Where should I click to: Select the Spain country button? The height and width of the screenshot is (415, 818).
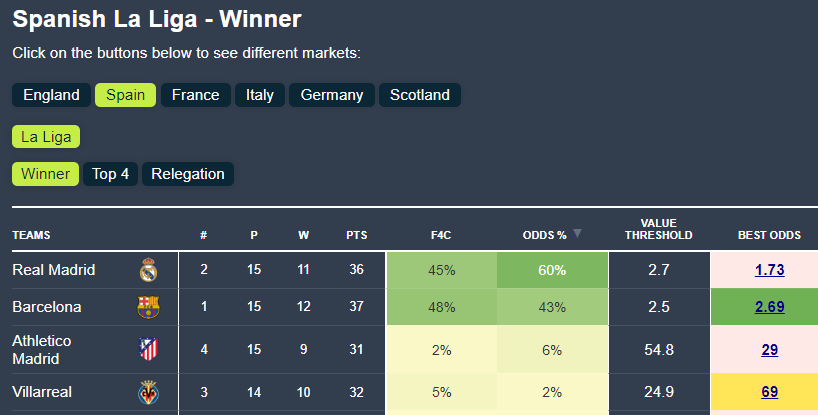coord(126,95)
